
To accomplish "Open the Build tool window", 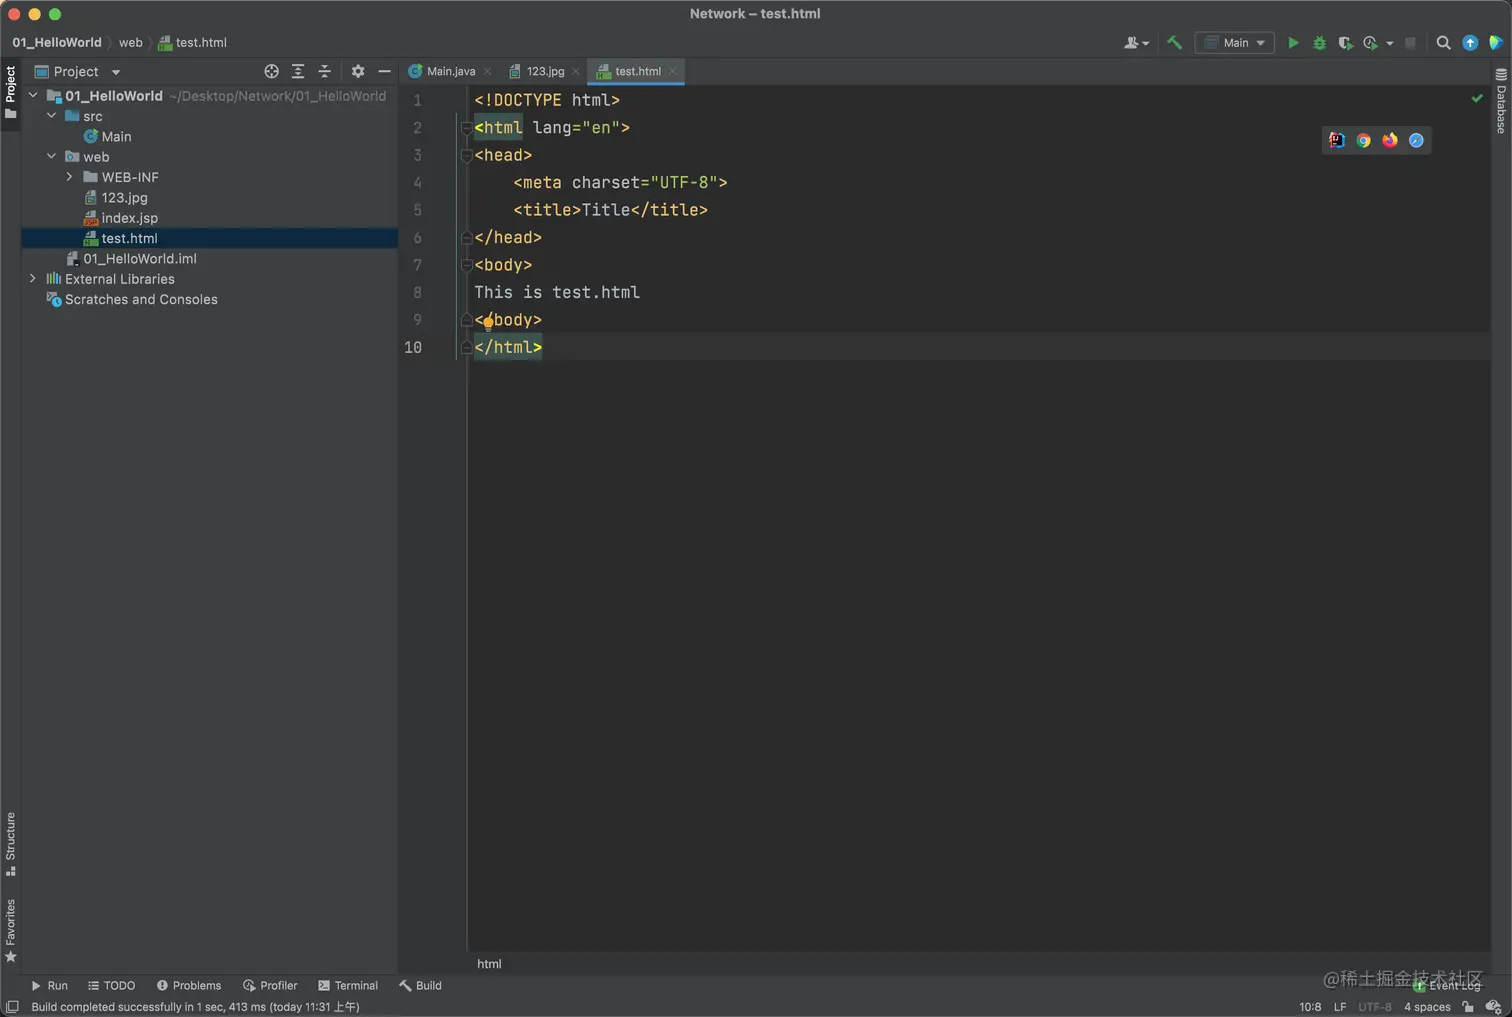I will 420,986.
